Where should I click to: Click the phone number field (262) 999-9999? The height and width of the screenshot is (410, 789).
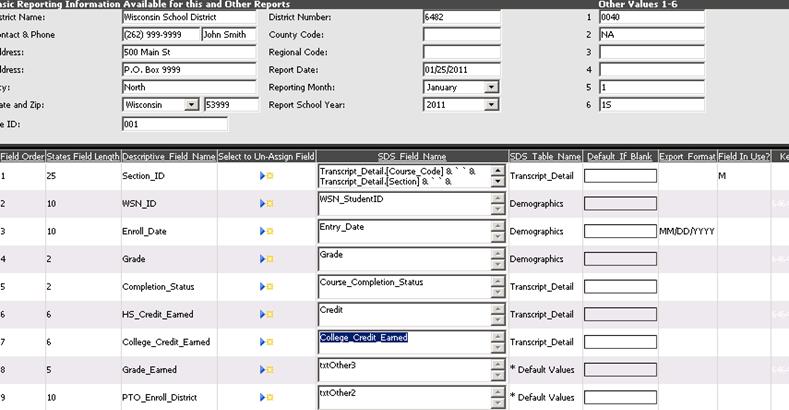click(x=161, y=35)
